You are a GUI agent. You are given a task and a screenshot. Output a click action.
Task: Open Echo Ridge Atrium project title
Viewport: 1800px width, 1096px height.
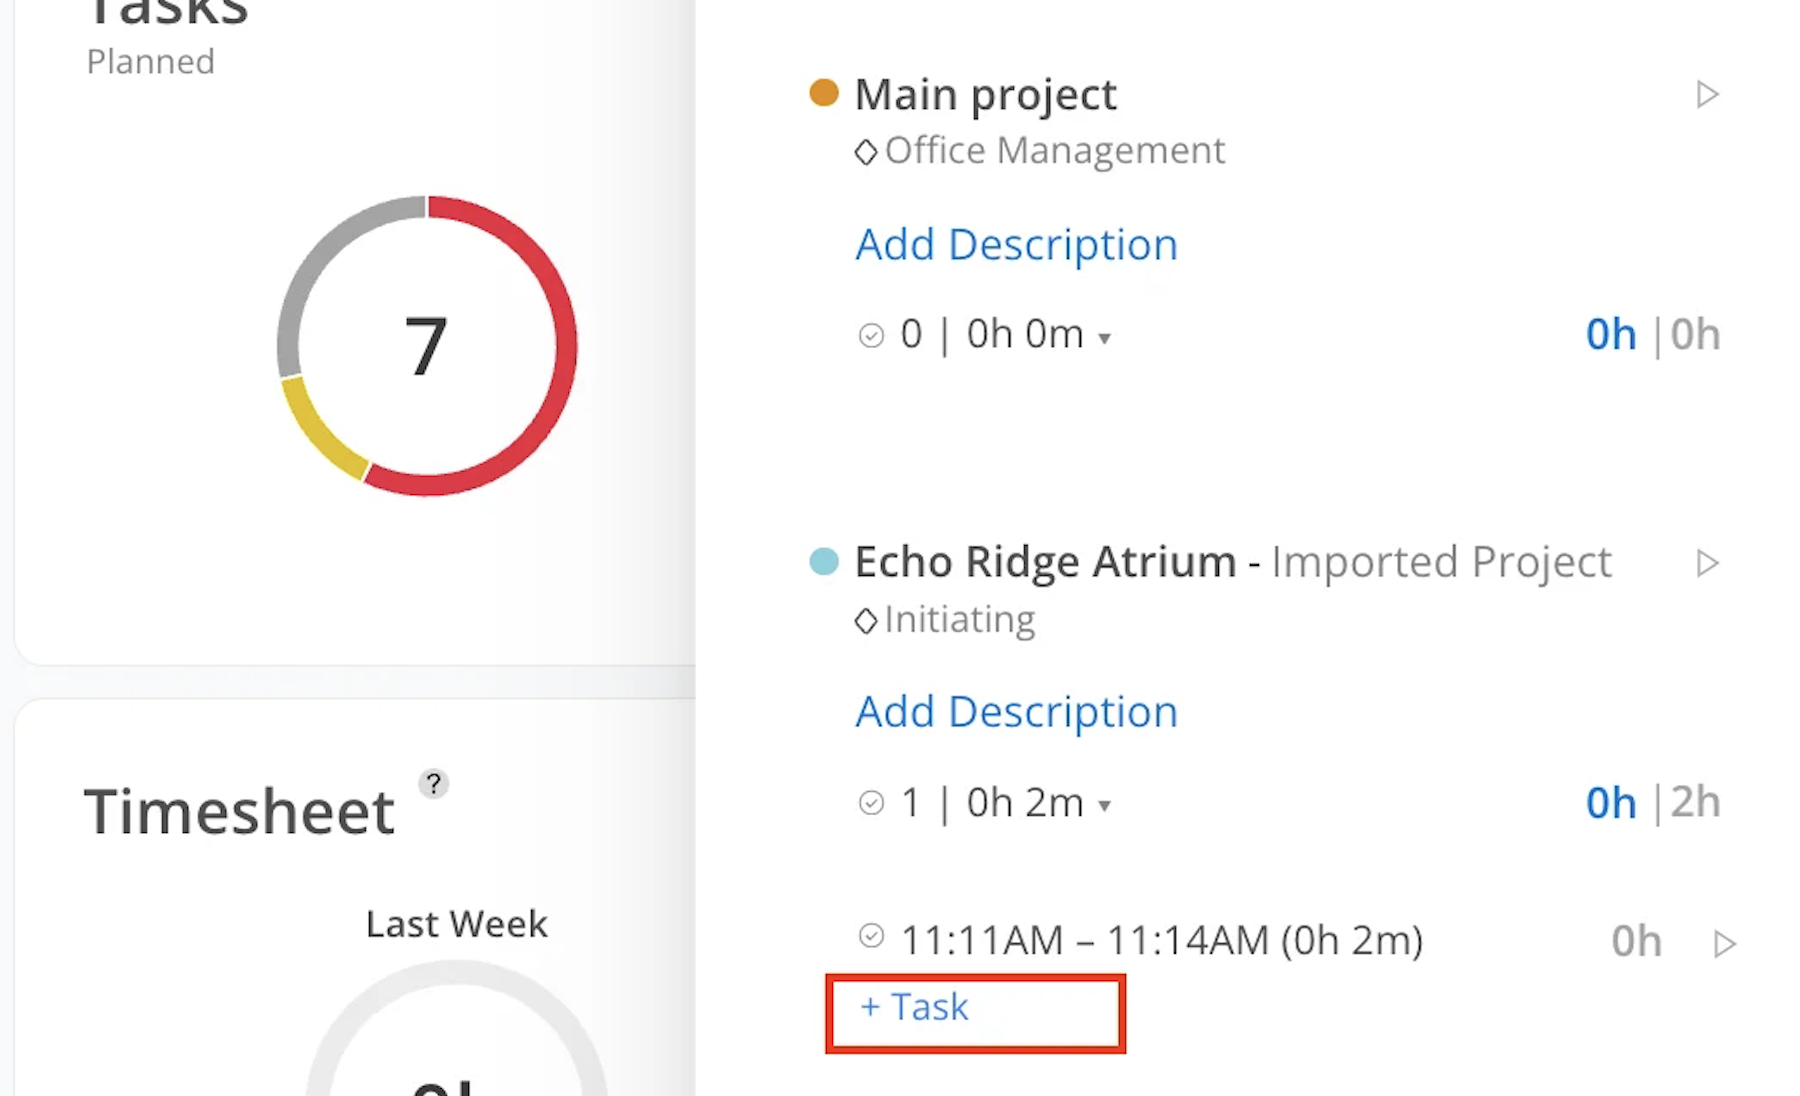click(x=1045, y=562)
